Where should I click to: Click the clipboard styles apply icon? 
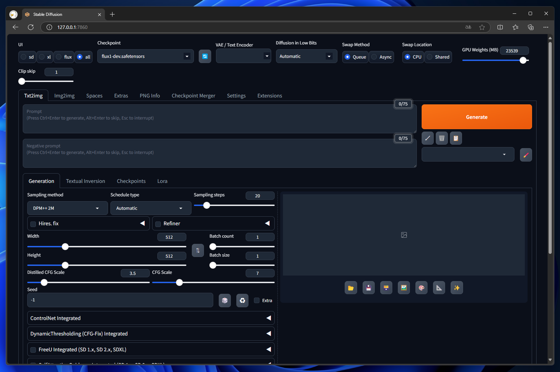(456, 138)
